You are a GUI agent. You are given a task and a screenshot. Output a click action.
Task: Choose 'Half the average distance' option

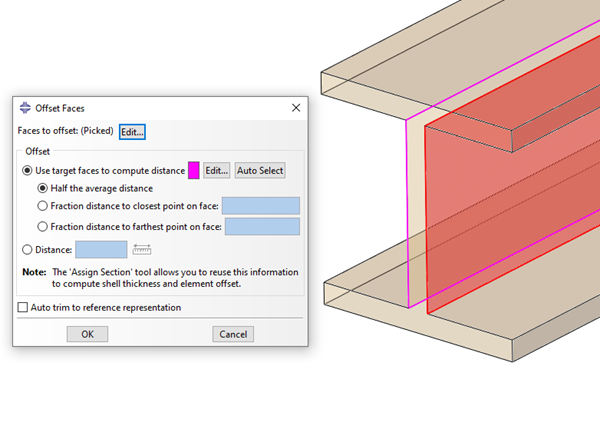pyautogui.click(x=43, y=188)
